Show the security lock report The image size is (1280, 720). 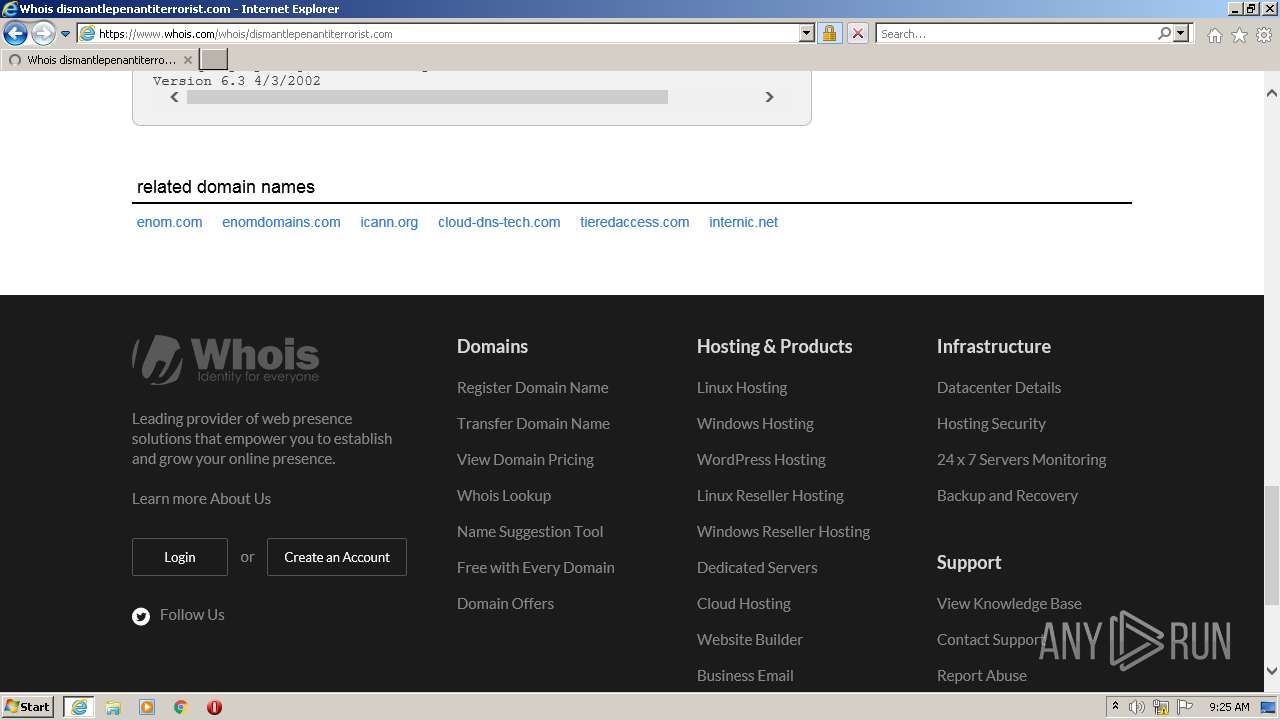pyautogui.click(x=829, y=33)
